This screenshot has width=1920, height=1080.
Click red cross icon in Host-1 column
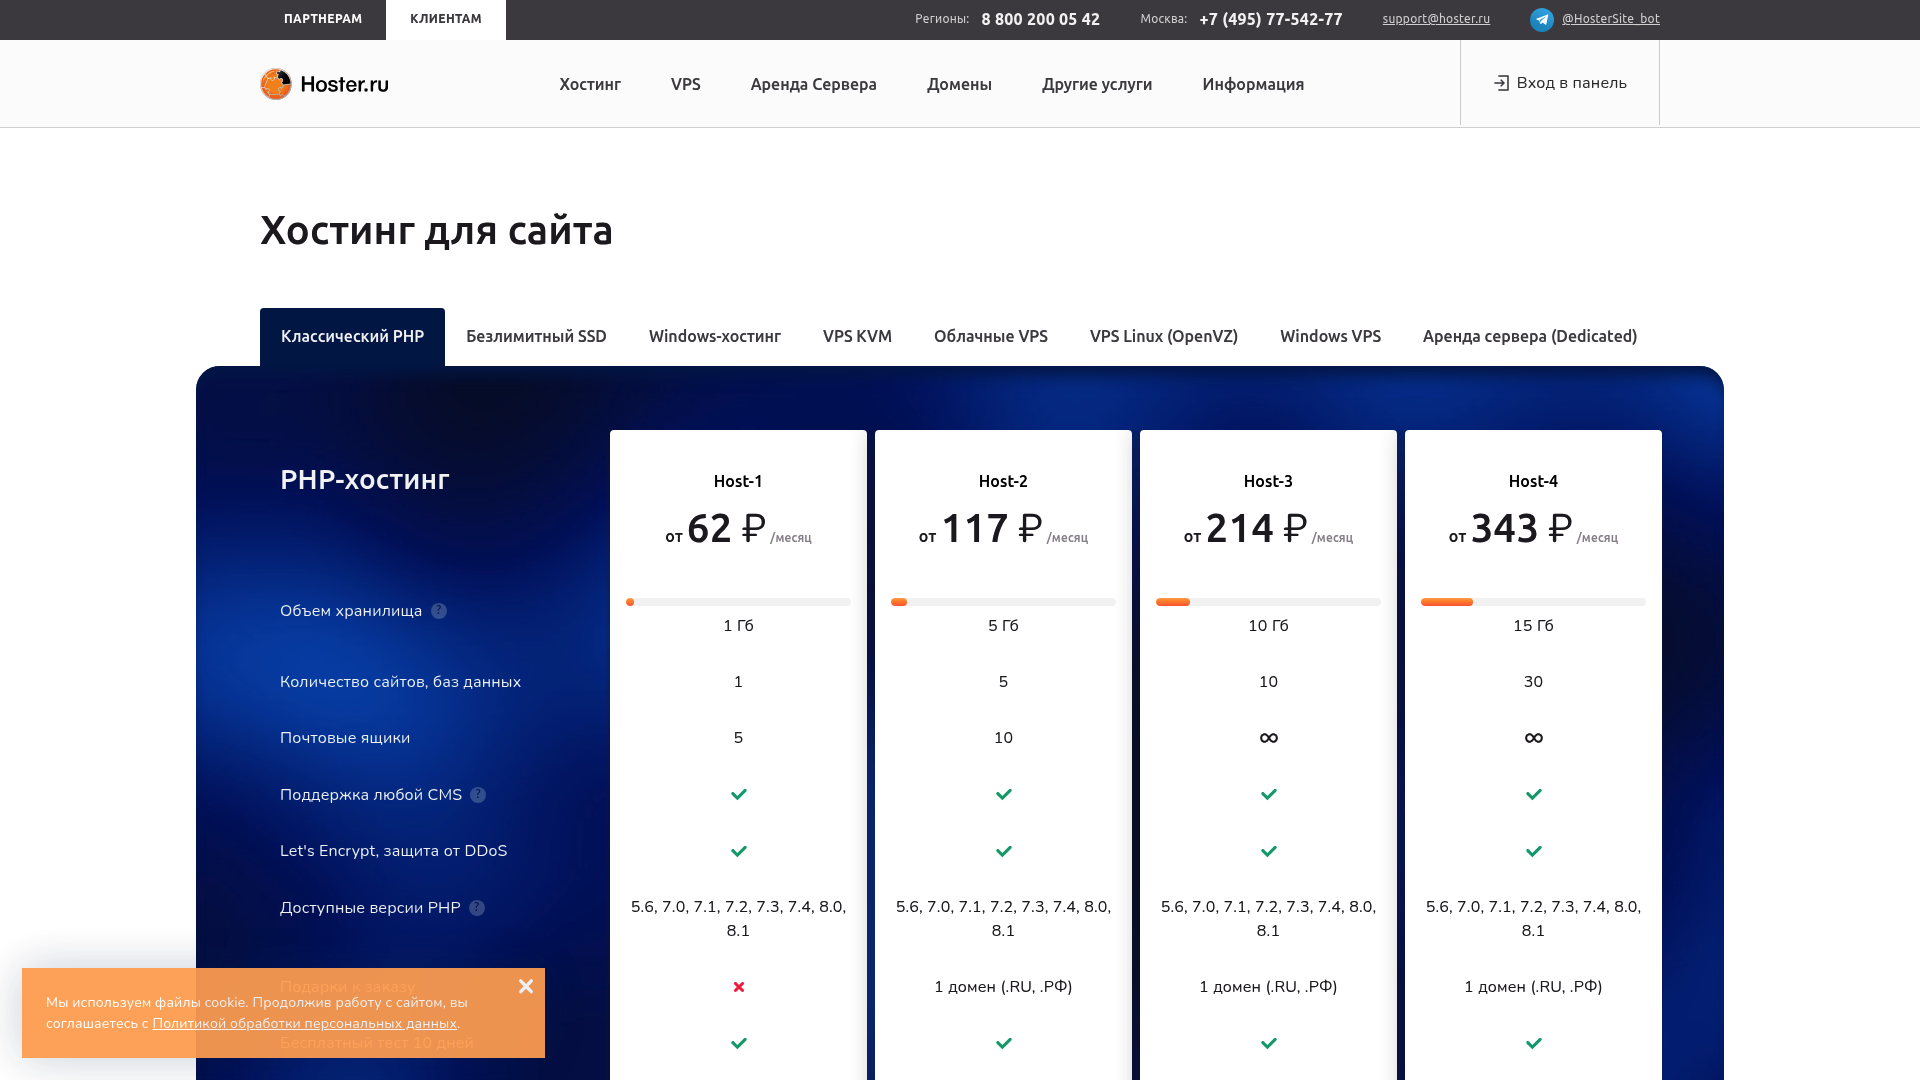point(739,987)
